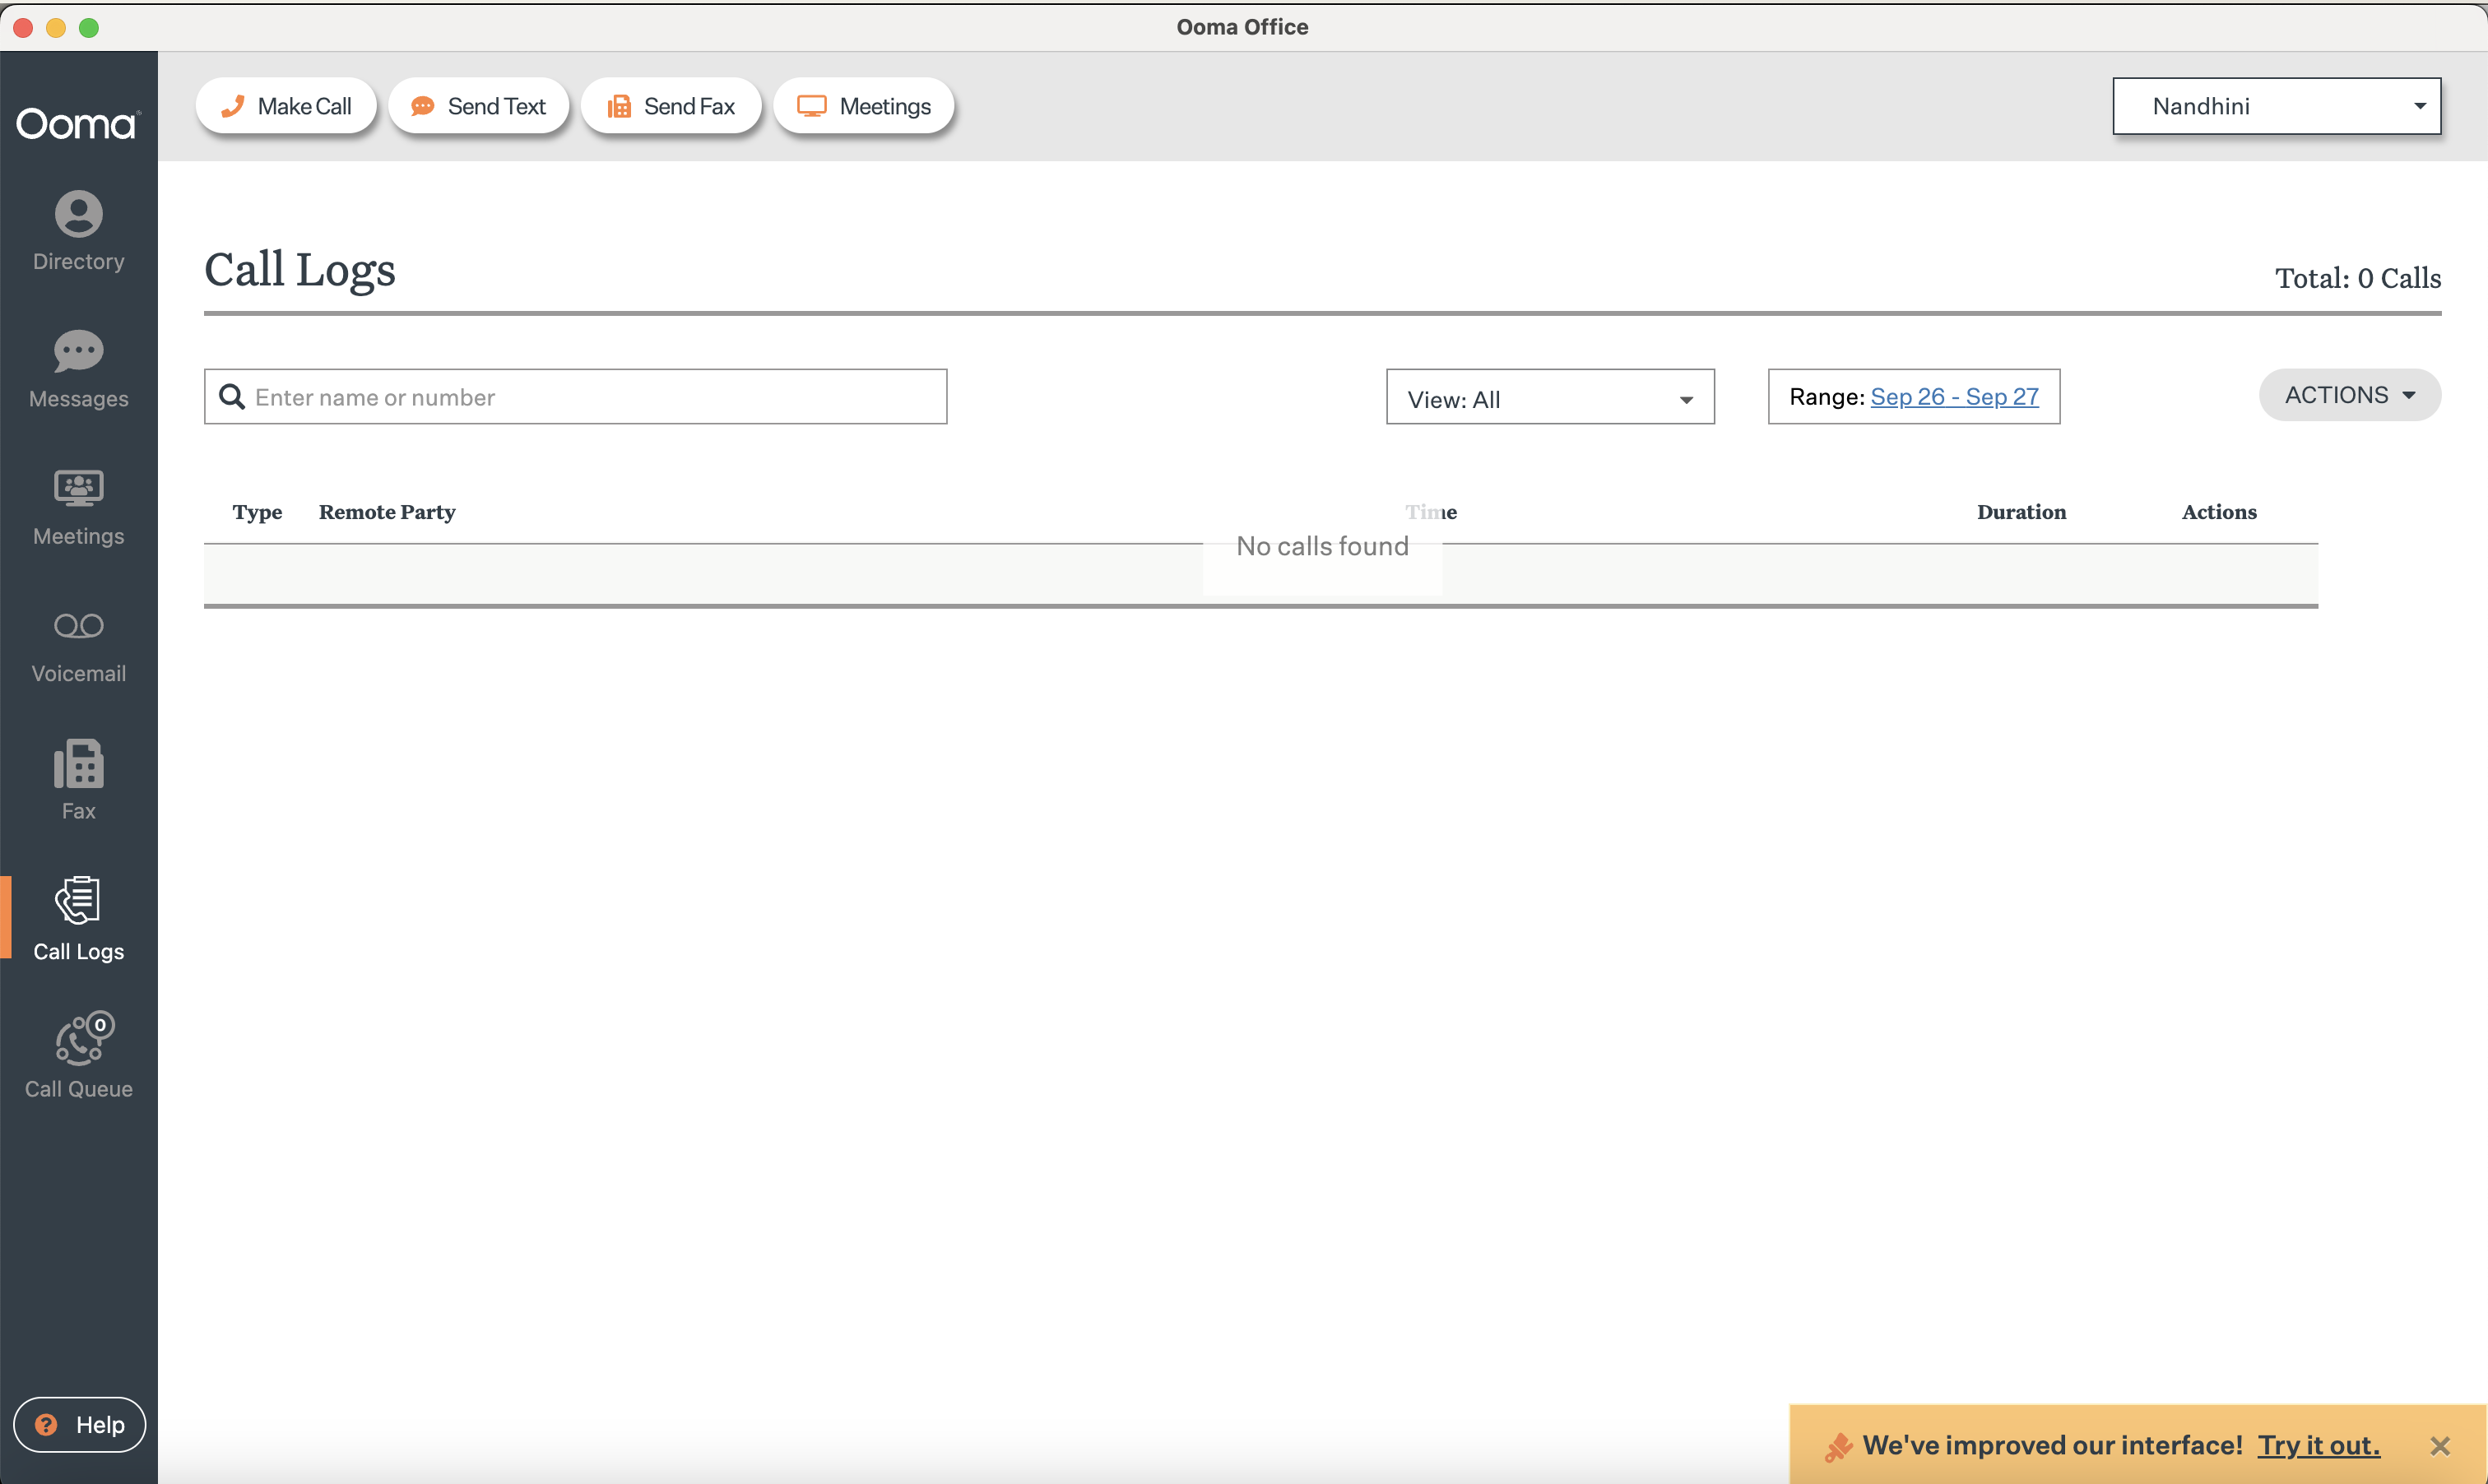Expand the Nandhini user dropdown
The image size is (2488, 1484).
click(2276, 106)
